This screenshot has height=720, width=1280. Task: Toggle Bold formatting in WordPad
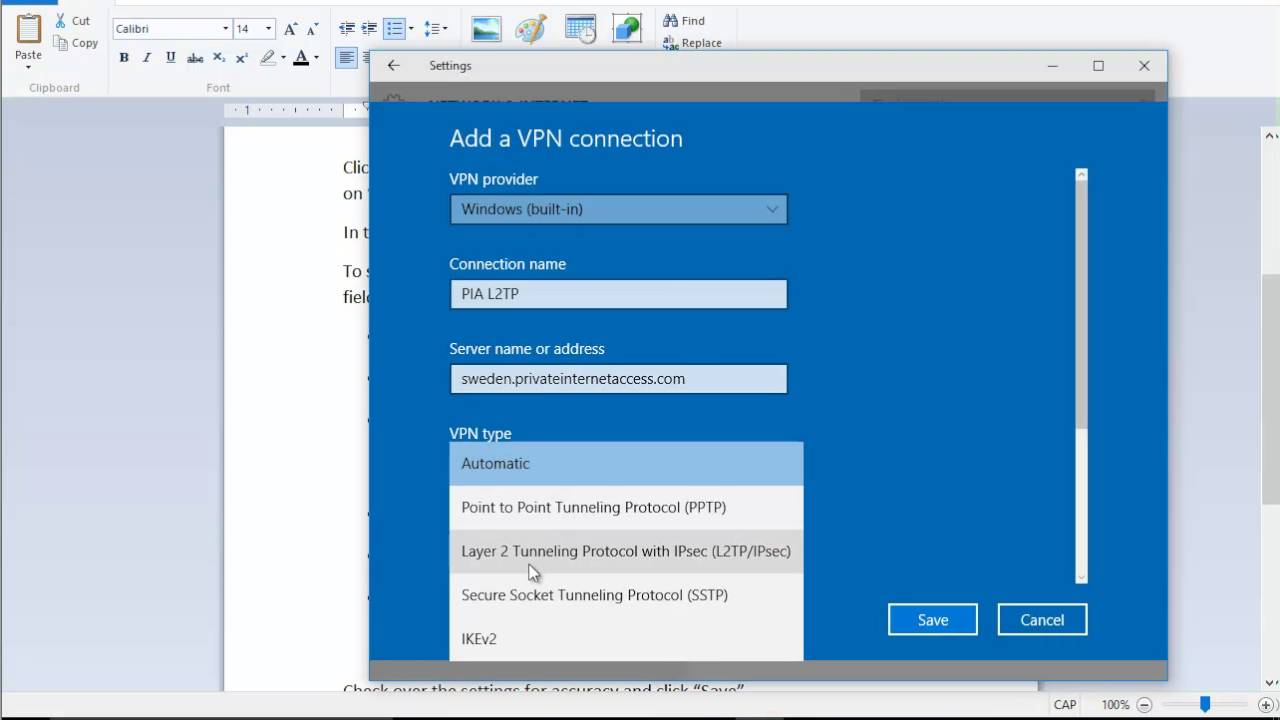pyautogui.click(x=124, y=58)
